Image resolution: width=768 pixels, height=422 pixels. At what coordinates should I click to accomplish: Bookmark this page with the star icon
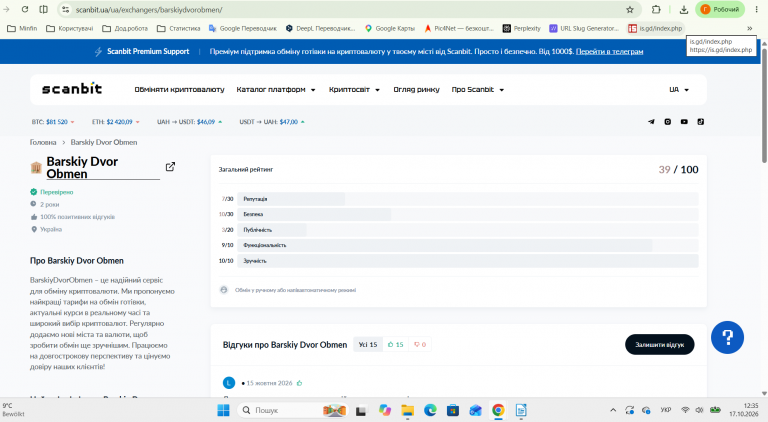(630, 9)
